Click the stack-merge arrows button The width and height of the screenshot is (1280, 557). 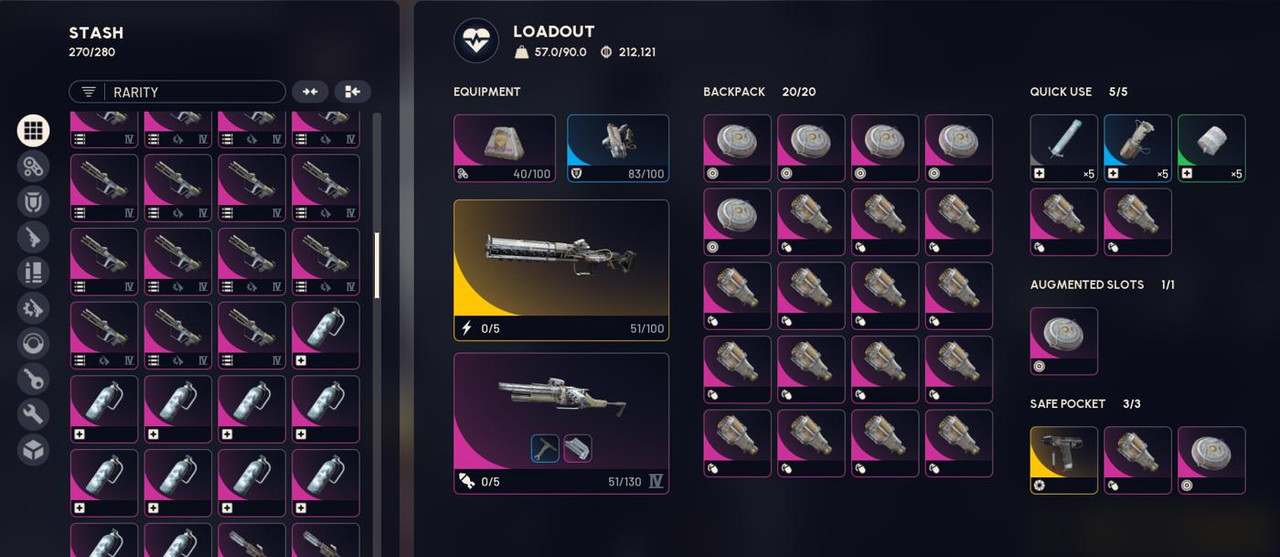click(310, 92)
